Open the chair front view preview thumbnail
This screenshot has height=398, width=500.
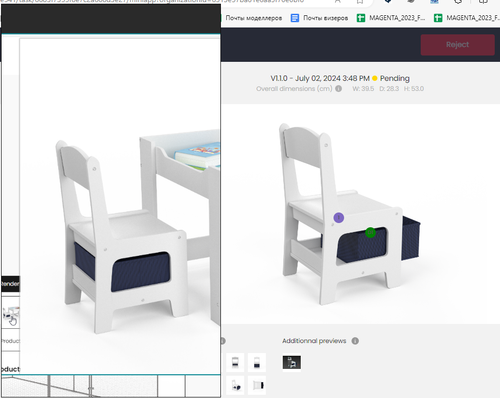[235, 362]
